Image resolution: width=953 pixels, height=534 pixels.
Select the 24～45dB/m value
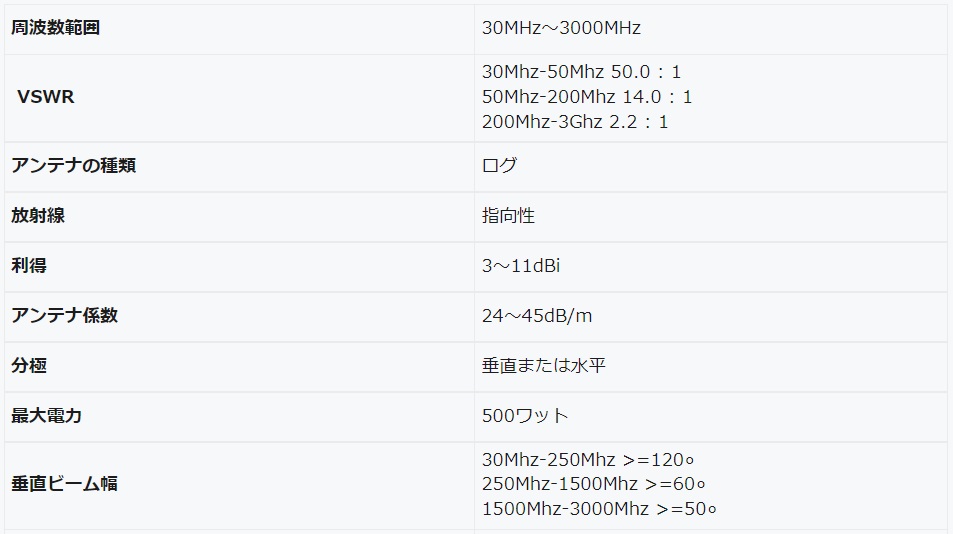coord(537,315)
